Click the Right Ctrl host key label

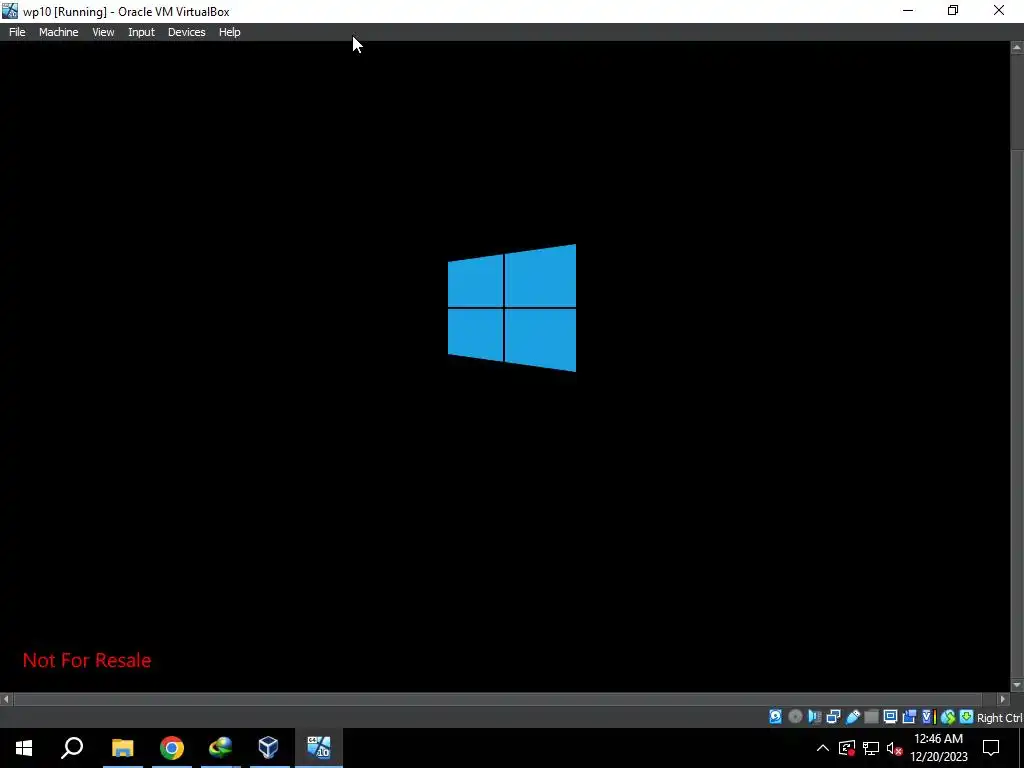point(999,718)
